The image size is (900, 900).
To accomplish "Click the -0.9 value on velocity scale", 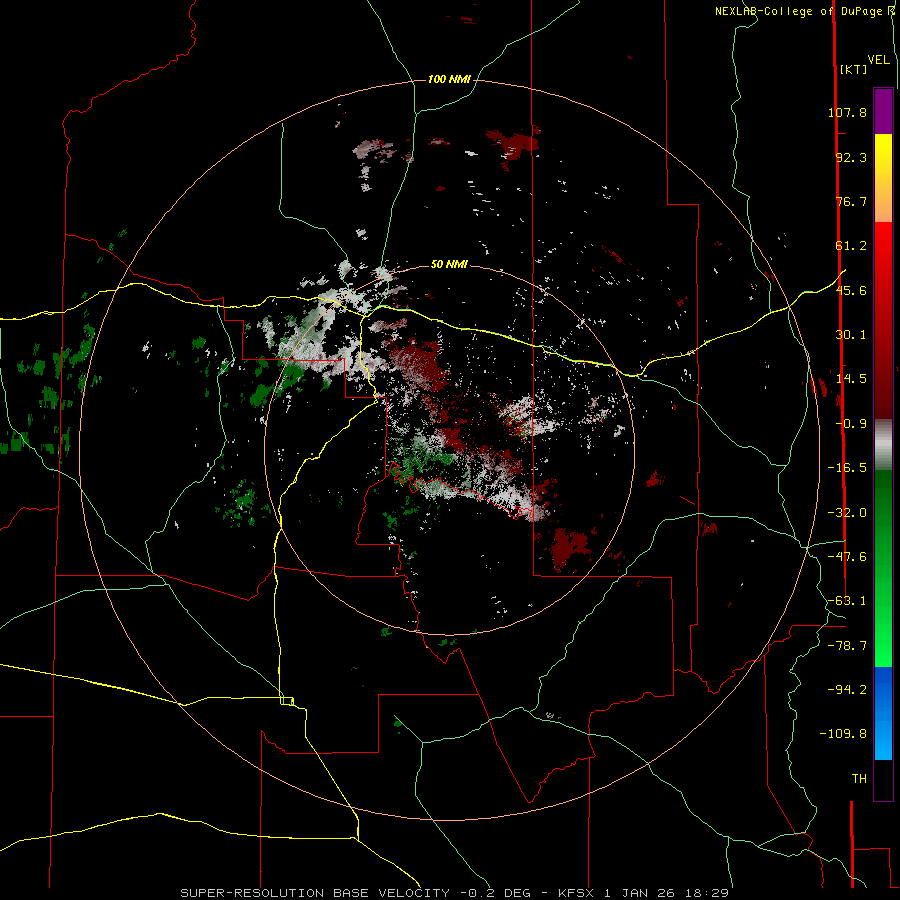I will (x=851, y=424).
